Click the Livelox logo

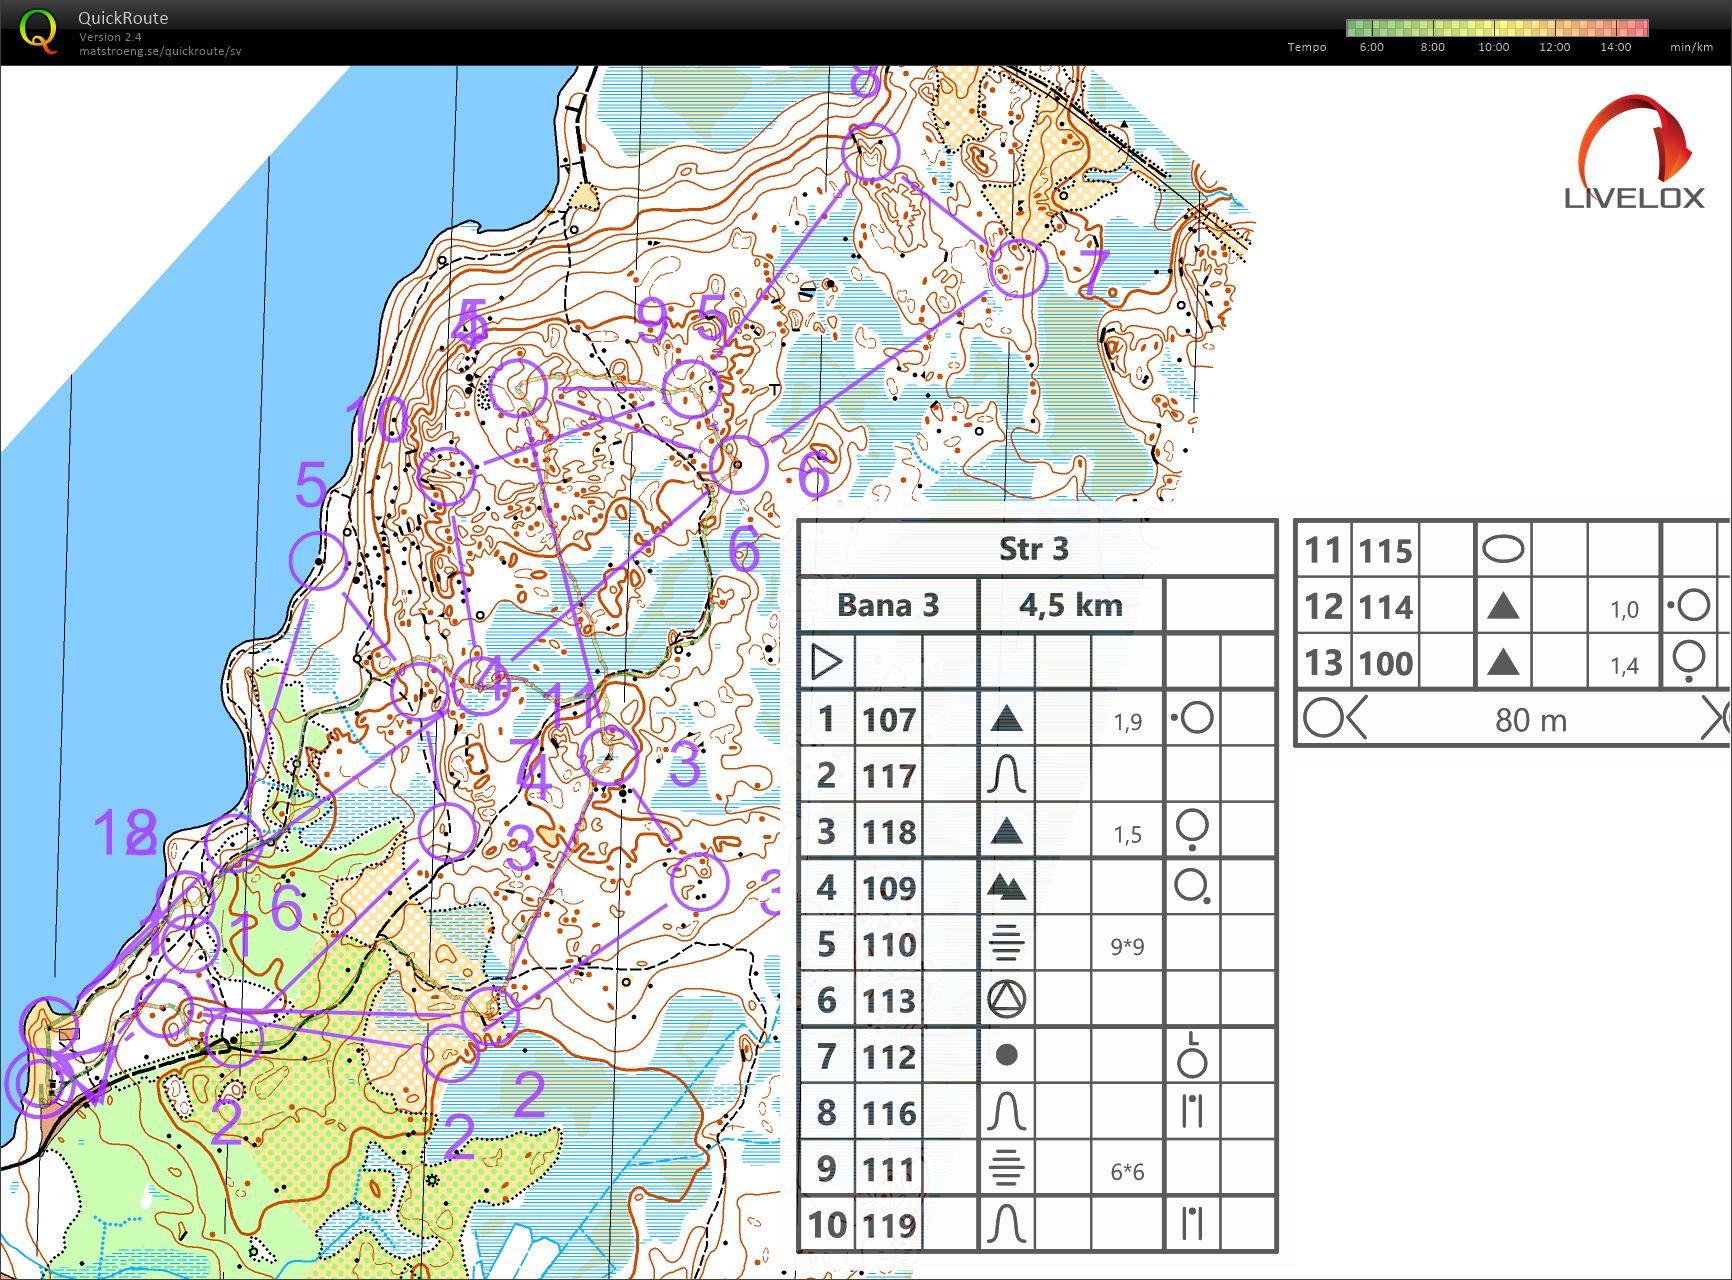[1635, 152]
